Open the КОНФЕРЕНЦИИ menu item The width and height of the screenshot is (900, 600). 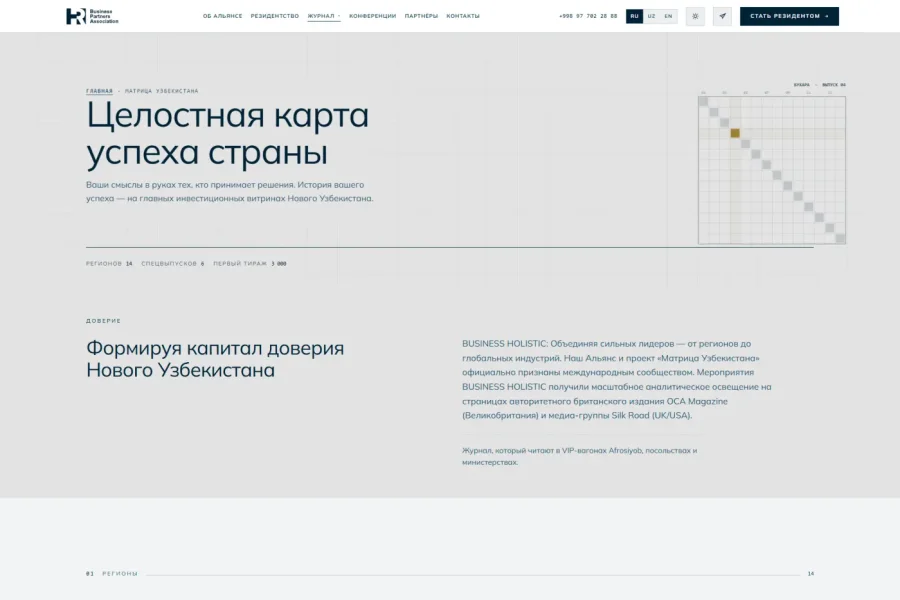[x=373, y=16]
